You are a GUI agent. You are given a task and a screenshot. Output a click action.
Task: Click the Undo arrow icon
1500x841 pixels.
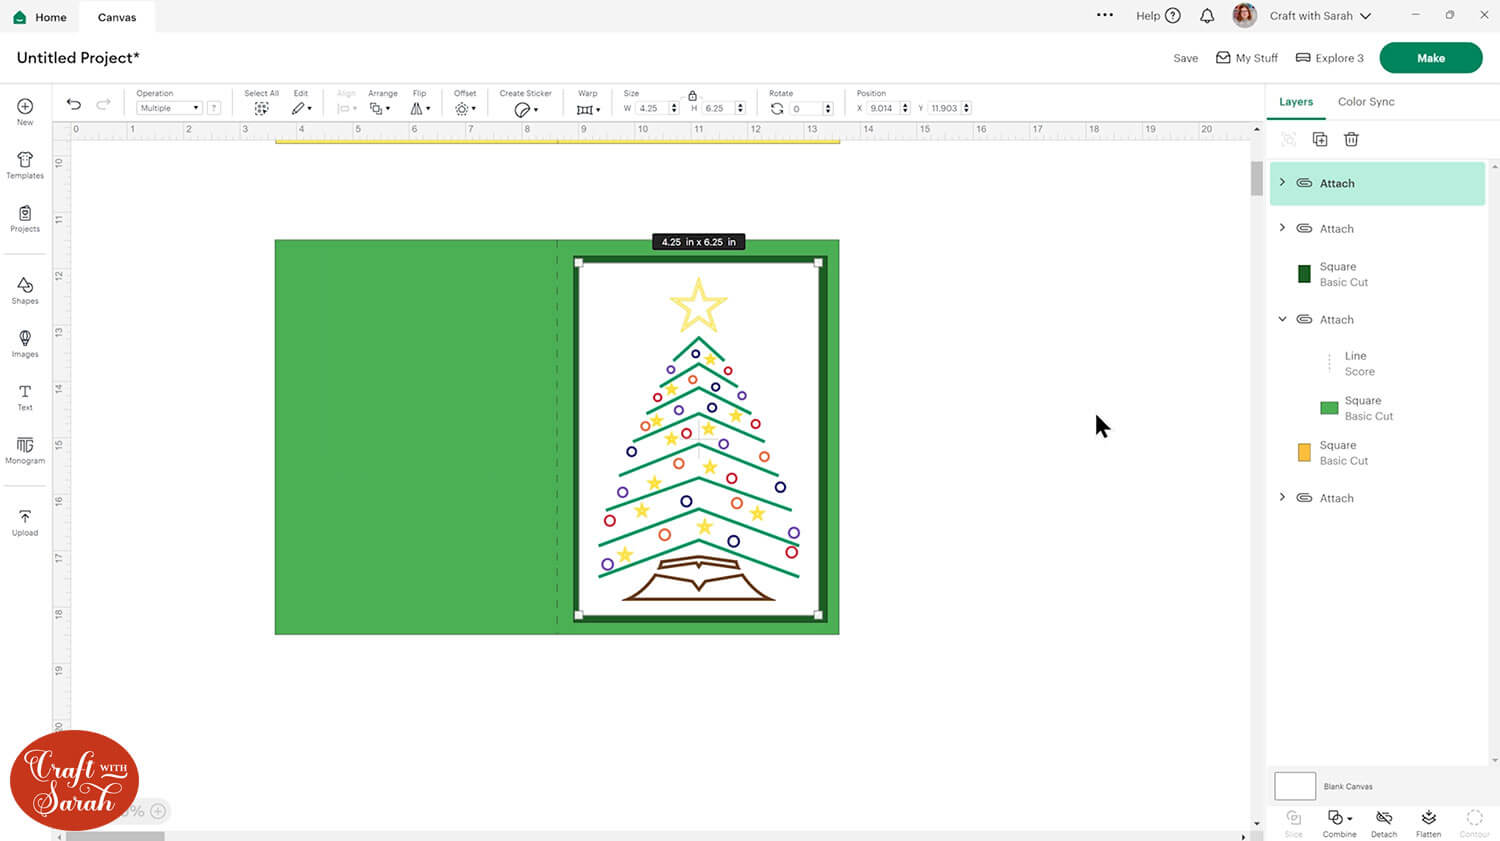74,105
